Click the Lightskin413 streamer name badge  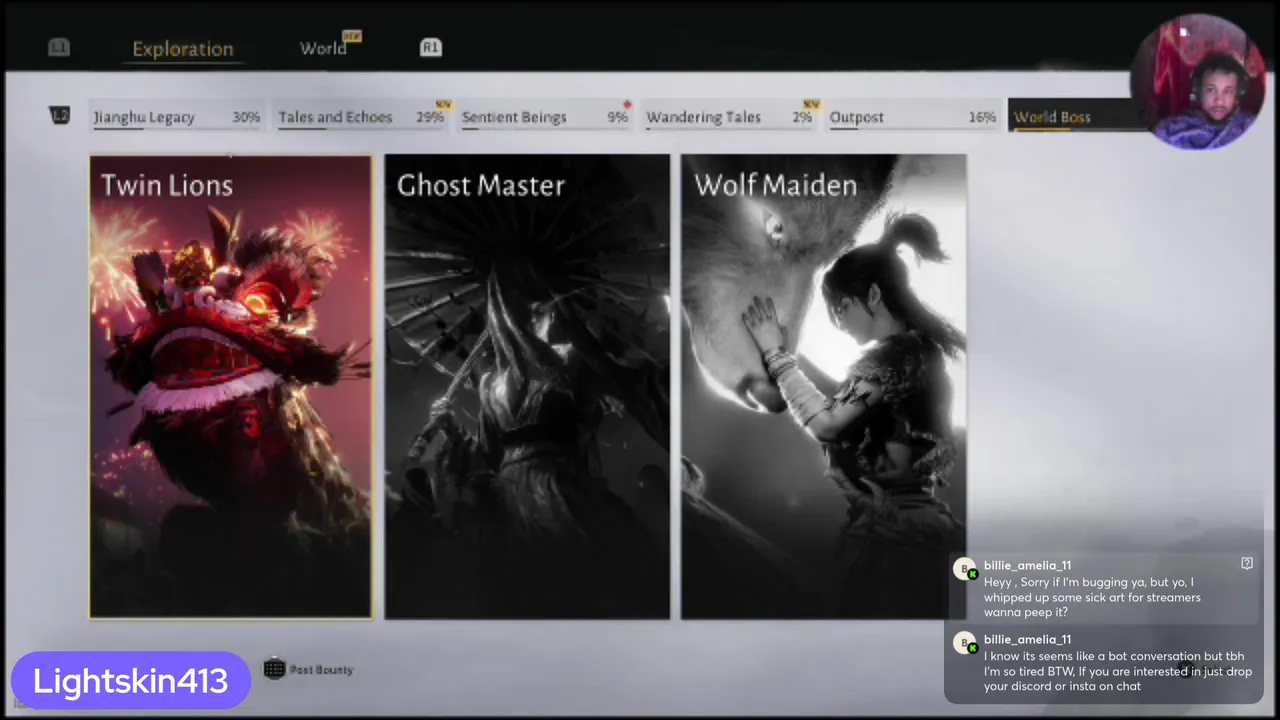[130, 681]
